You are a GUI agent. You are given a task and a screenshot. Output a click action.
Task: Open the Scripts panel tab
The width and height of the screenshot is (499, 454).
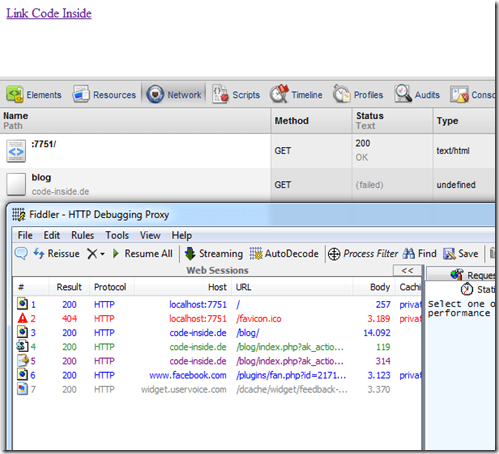coord(236,95)
